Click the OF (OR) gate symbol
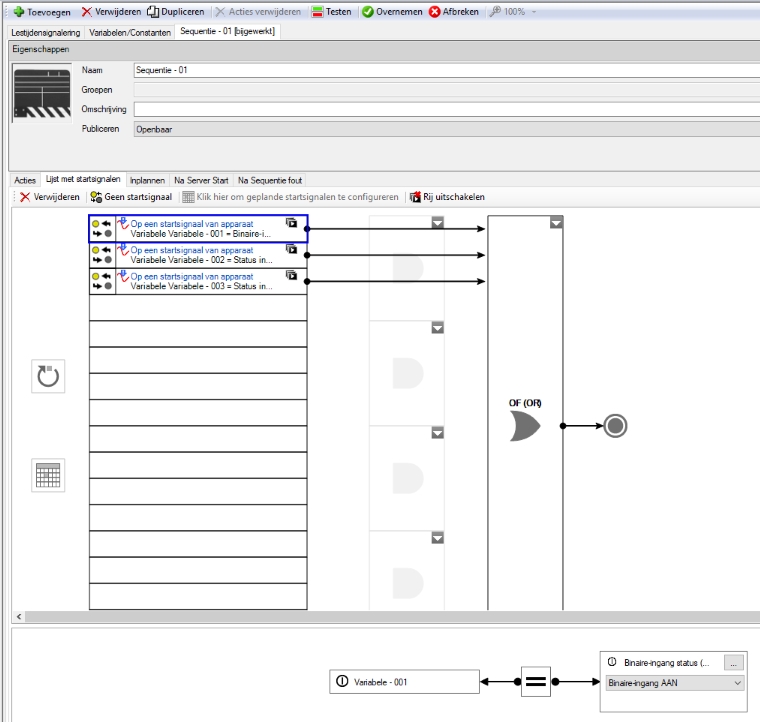Viewport: 760px width, 722px height. point(525,427)
